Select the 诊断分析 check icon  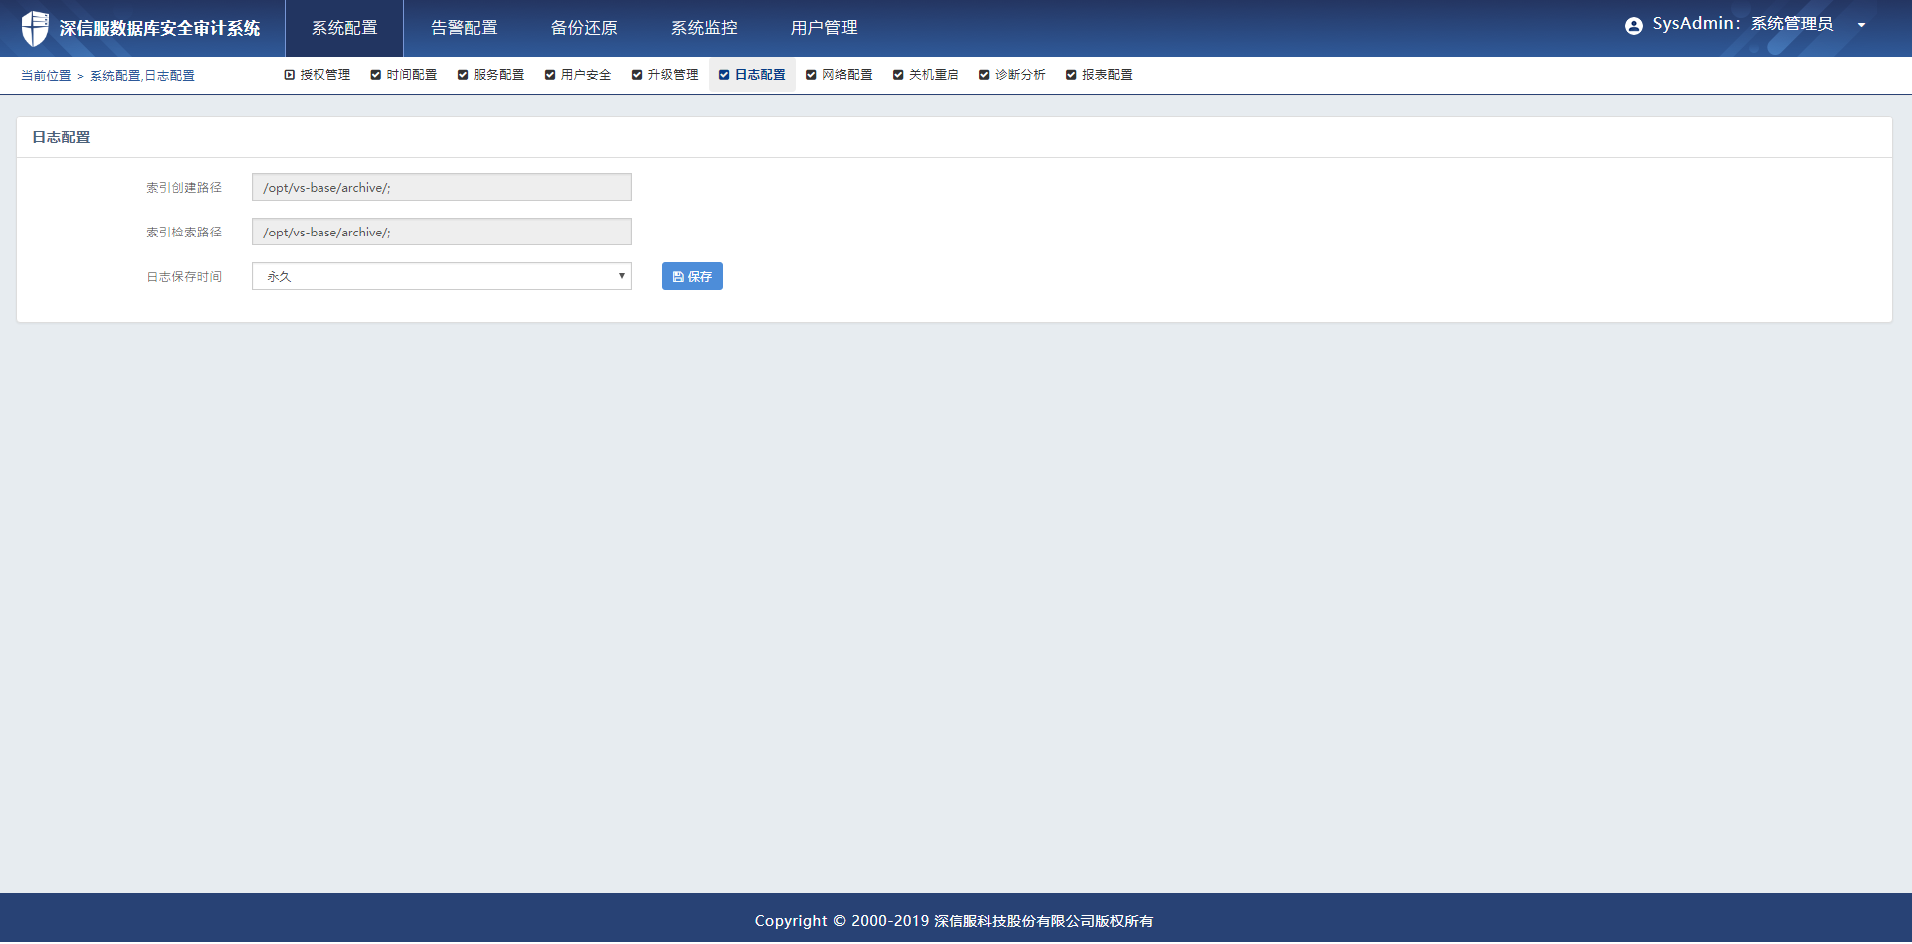984,75
